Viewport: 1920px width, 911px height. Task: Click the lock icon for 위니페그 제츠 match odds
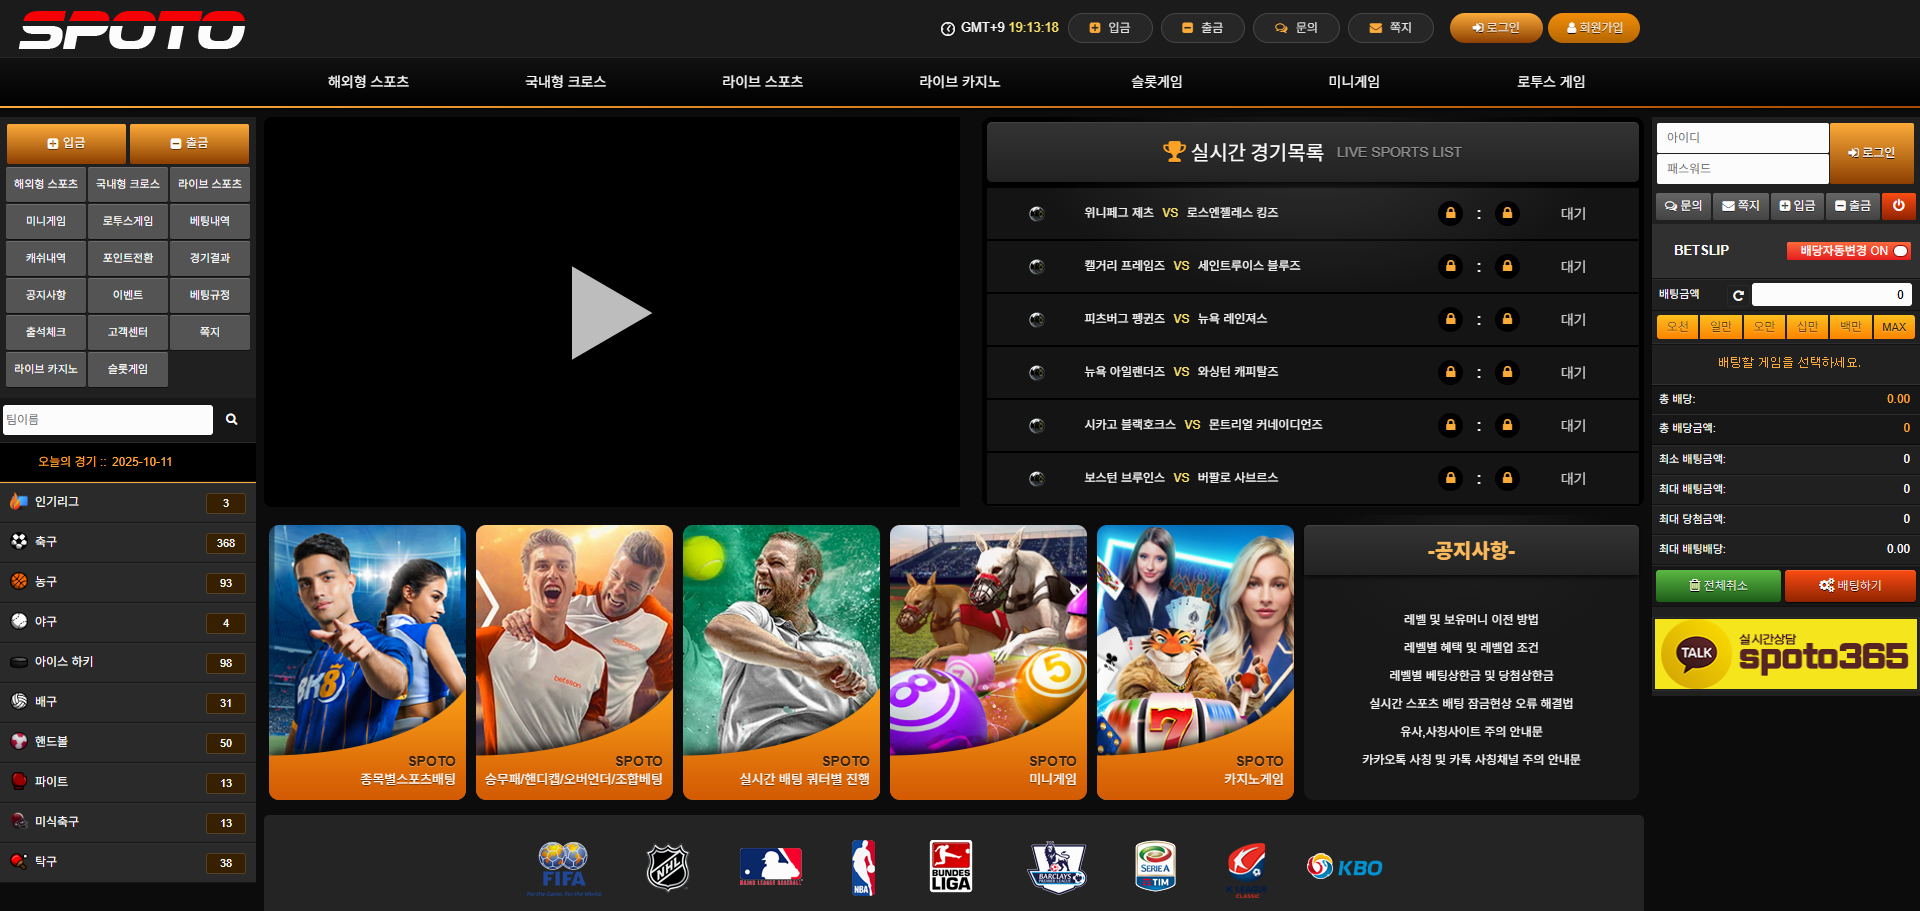coord(1450,213)
